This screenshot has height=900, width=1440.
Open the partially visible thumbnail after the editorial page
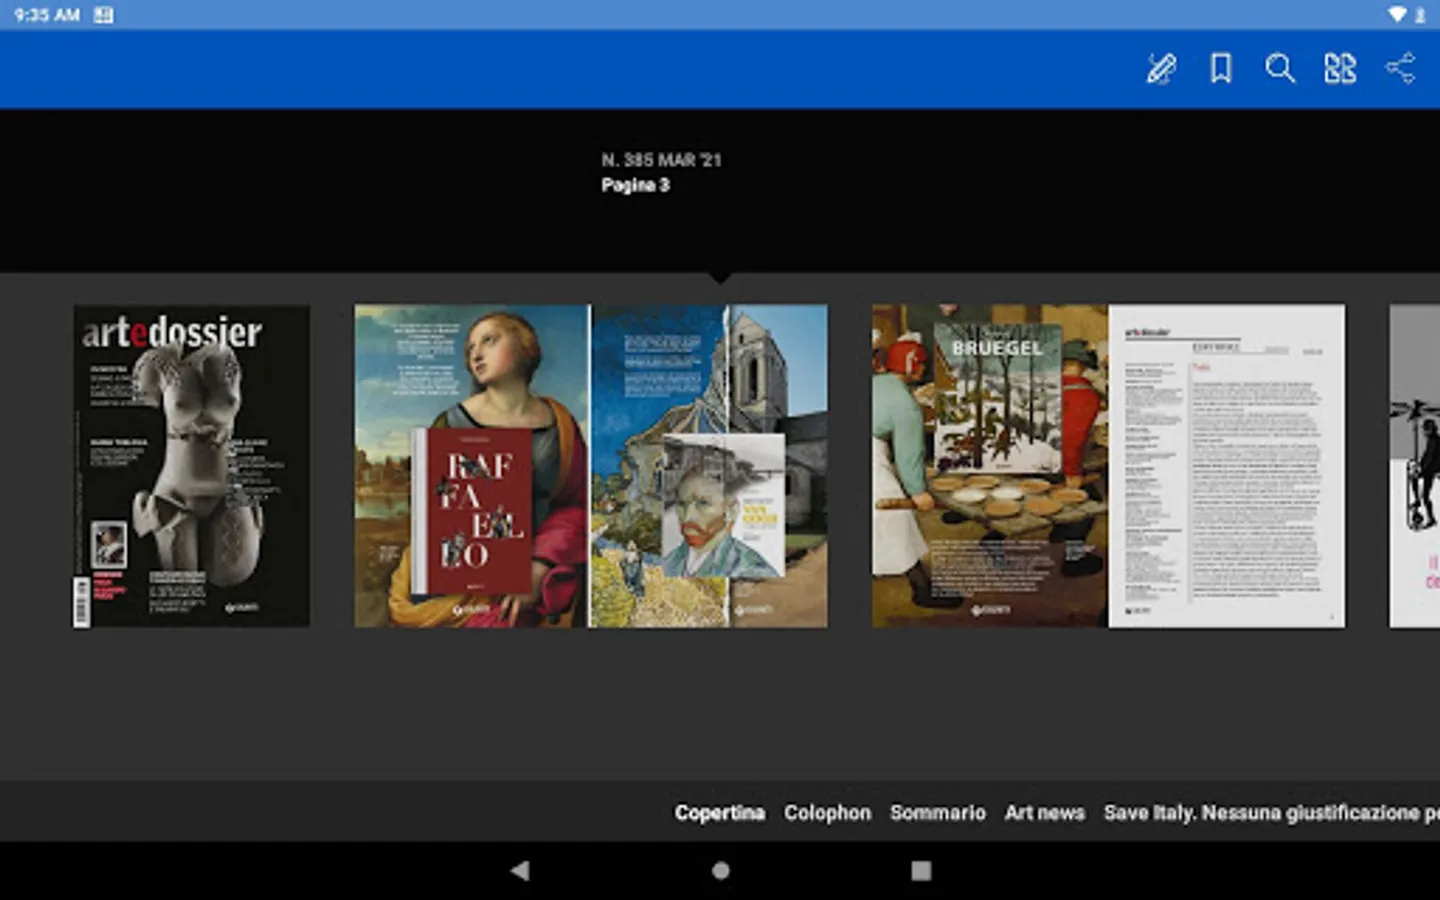coord(1415,466)
